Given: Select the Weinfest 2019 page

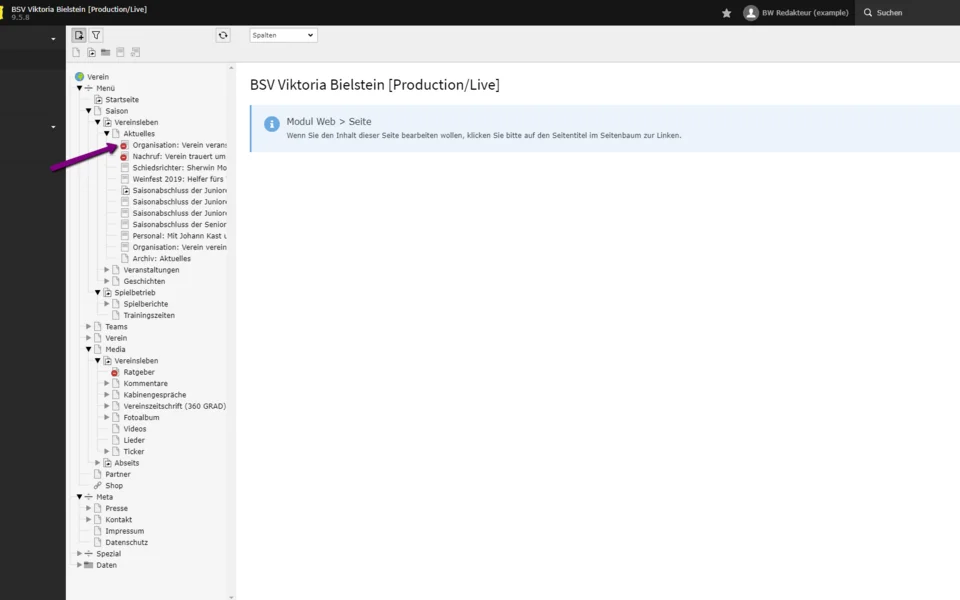Looking at the screenshot, I should click(x=179, y=179).
